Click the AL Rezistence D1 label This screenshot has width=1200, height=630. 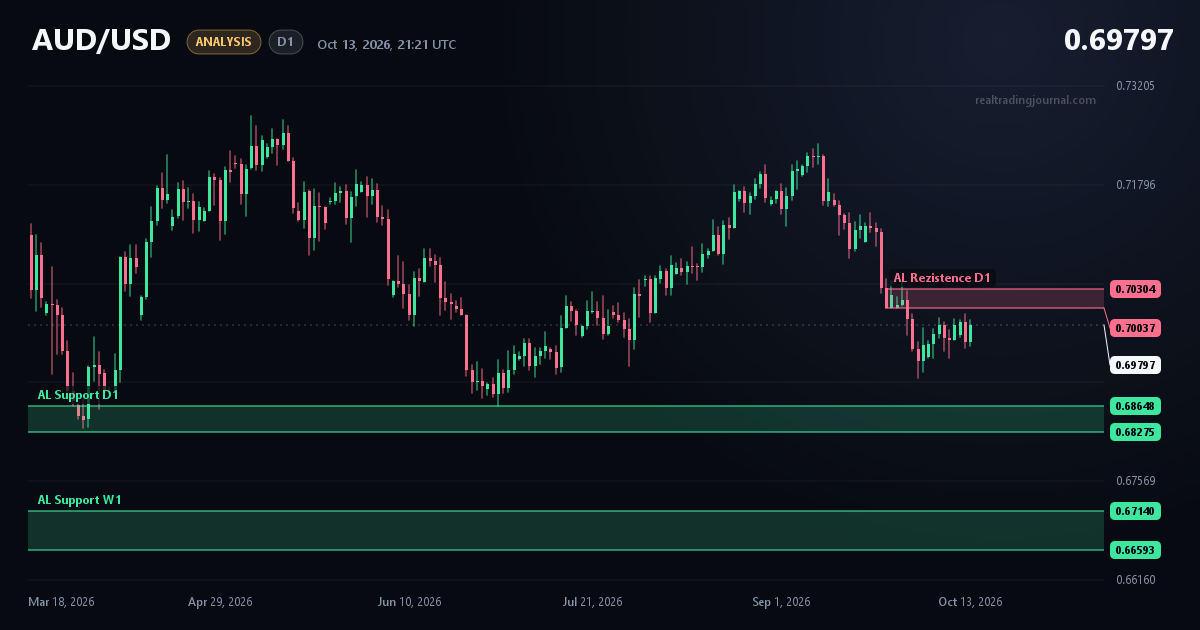(x=942, y=278)
